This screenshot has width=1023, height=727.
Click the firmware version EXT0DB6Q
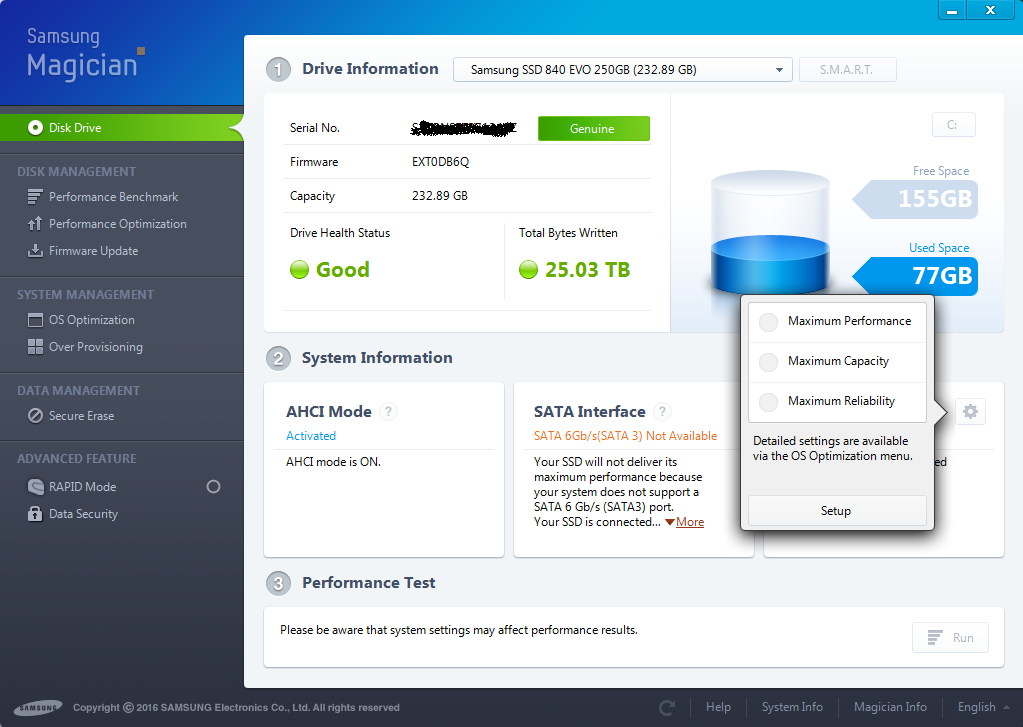[x=440, y=162]
